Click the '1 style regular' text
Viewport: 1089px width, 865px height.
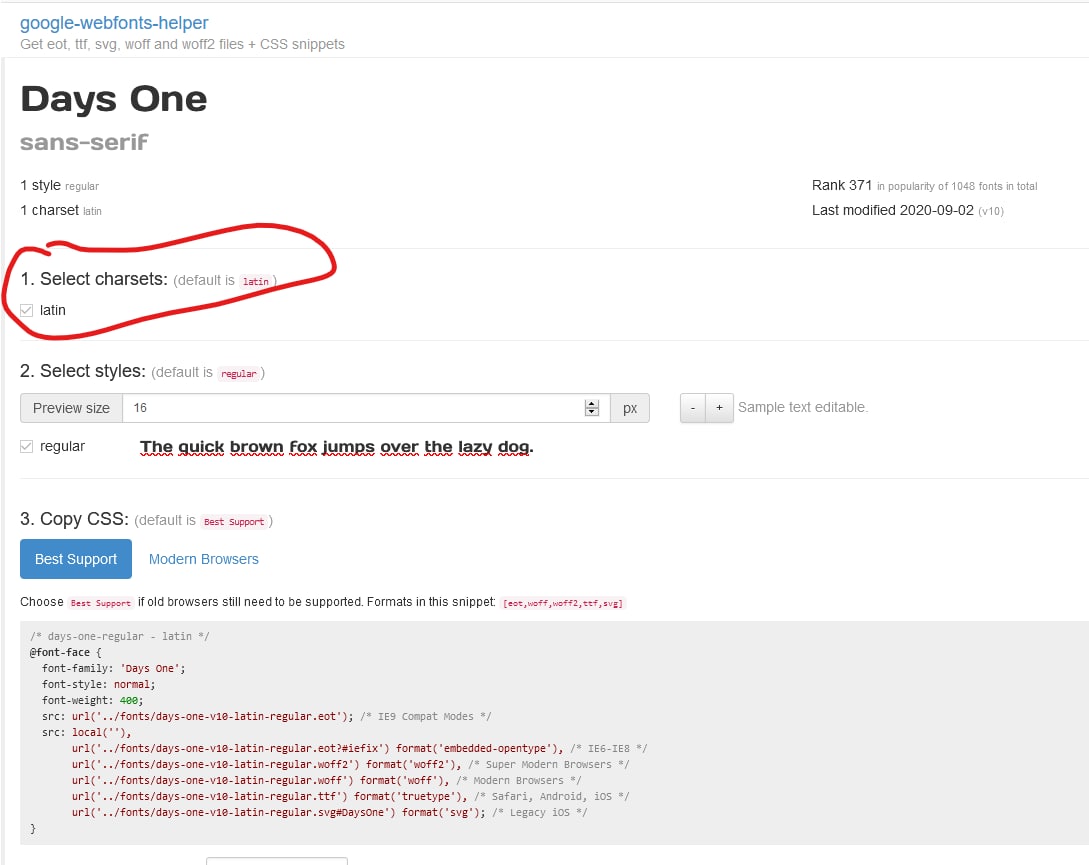pos(60,186)
